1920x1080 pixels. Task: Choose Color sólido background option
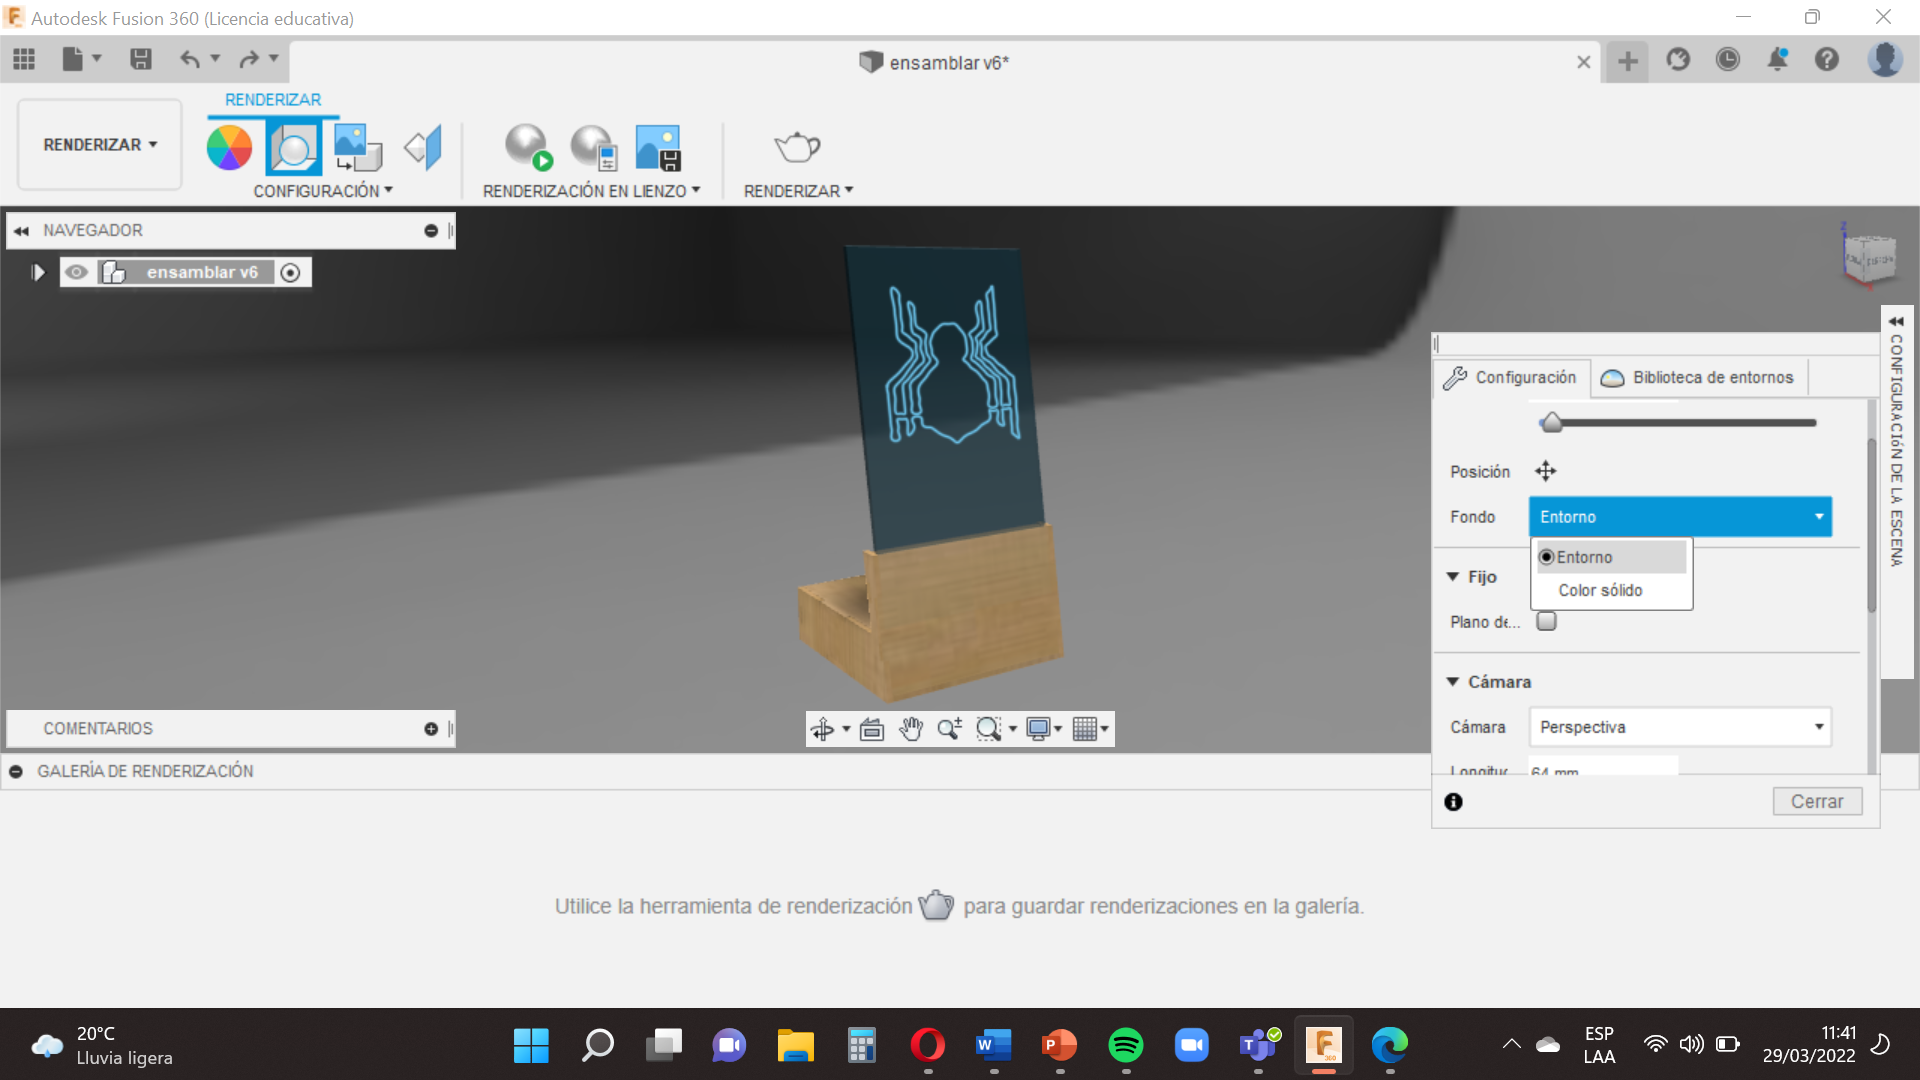pos(1599,590)
